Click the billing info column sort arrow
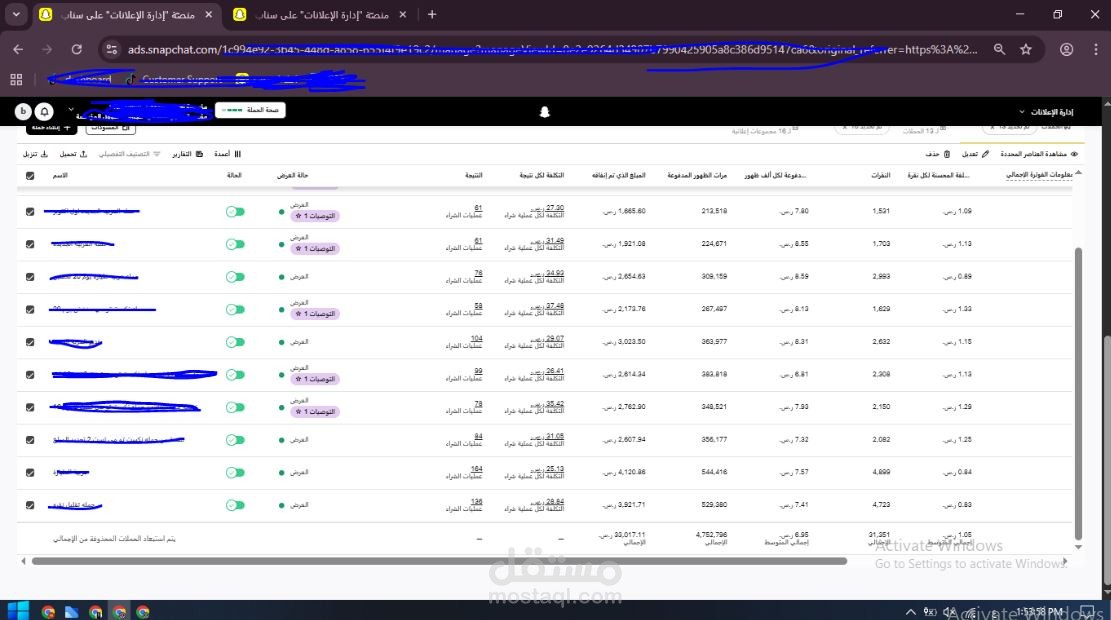The height and width of the screenshot is (620, 1111). (1078, 172)
